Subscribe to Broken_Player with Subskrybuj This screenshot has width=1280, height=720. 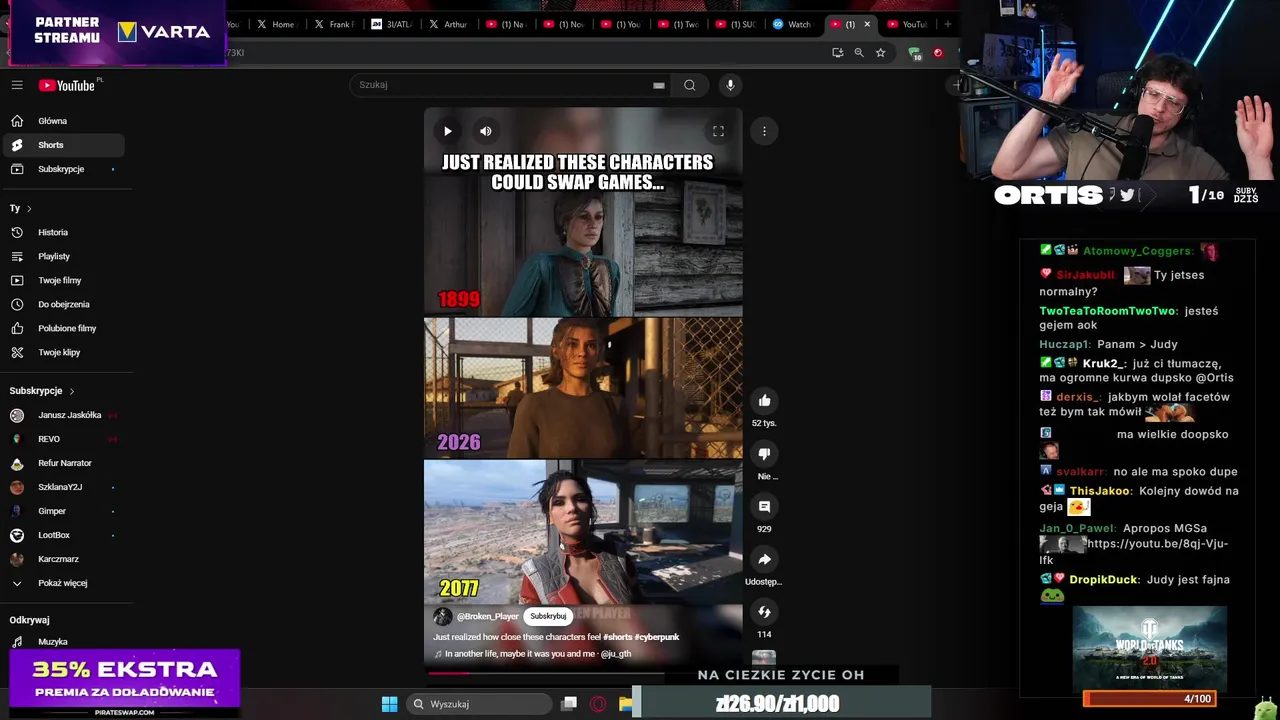pyautogui.click(x=548, y=616)
